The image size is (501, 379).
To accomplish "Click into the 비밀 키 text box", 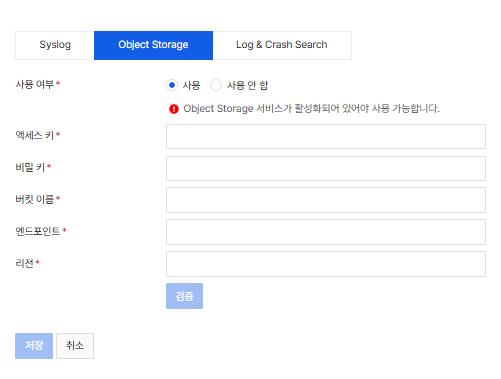I will click(x=326, y=168).
